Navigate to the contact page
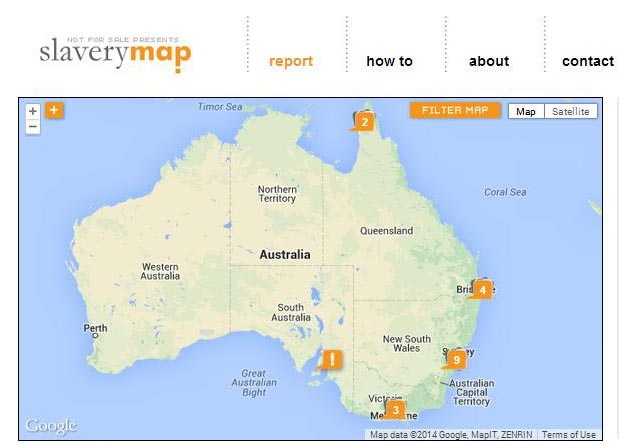 pyautogui.click(x=588, y=61)
